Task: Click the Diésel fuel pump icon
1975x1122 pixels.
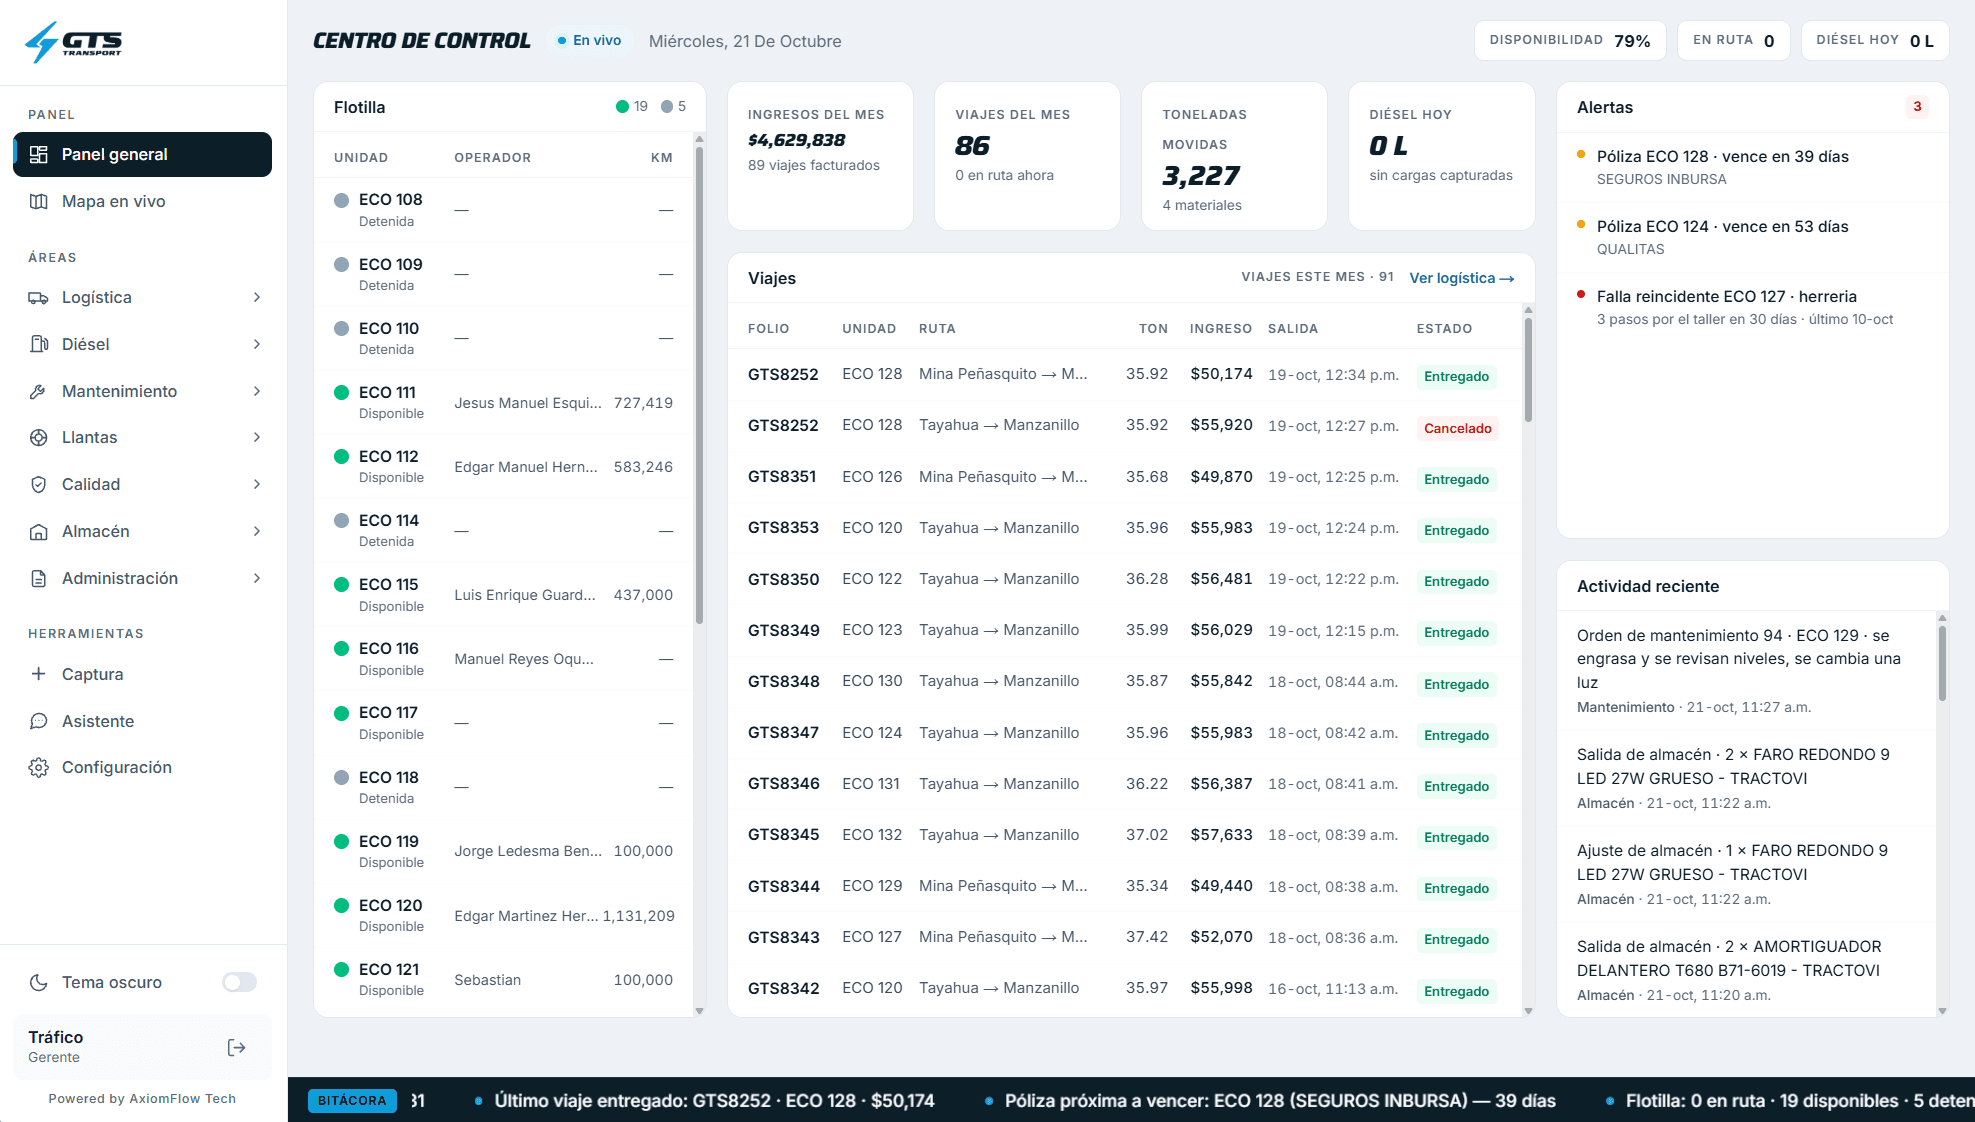Action: [x=39, y=344]
